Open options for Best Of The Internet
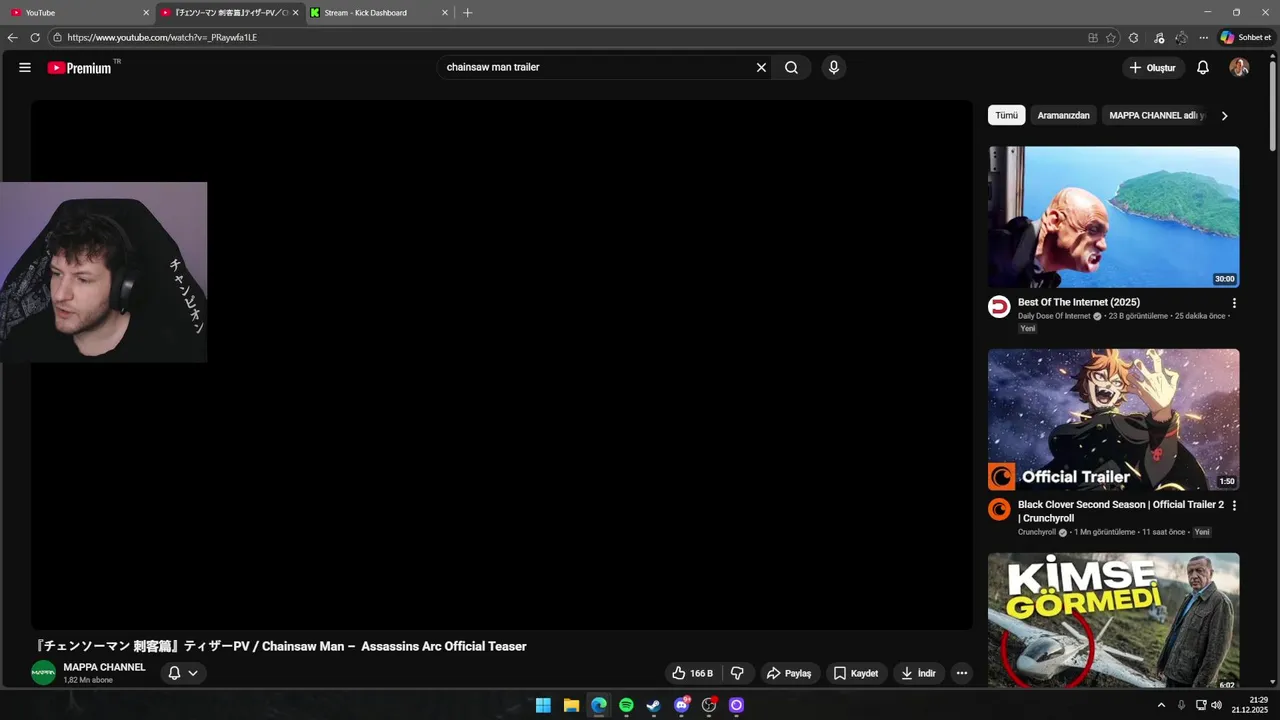This screenshot has width=1280, height=720. 1234,303
